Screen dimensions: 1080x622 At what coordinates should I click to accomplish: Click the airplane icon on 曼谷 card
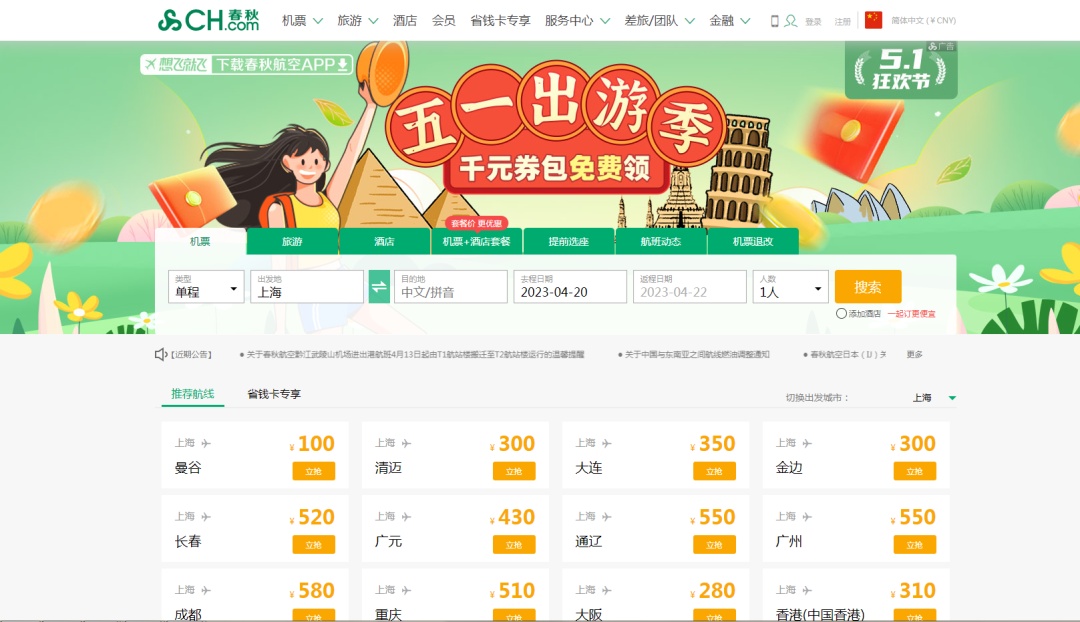(206, 443)
